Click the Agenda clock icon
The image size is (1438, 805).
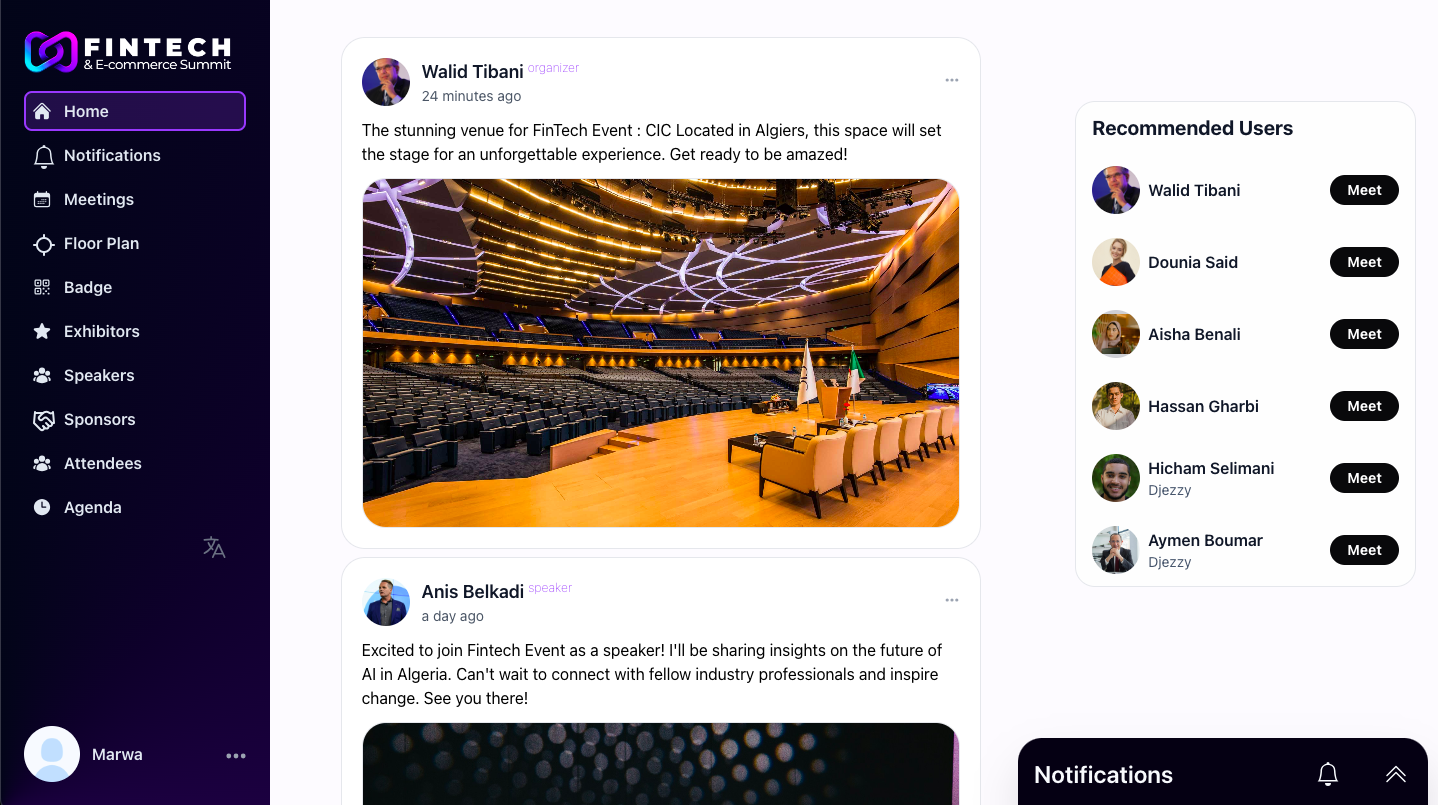click(x=42, y=507)
